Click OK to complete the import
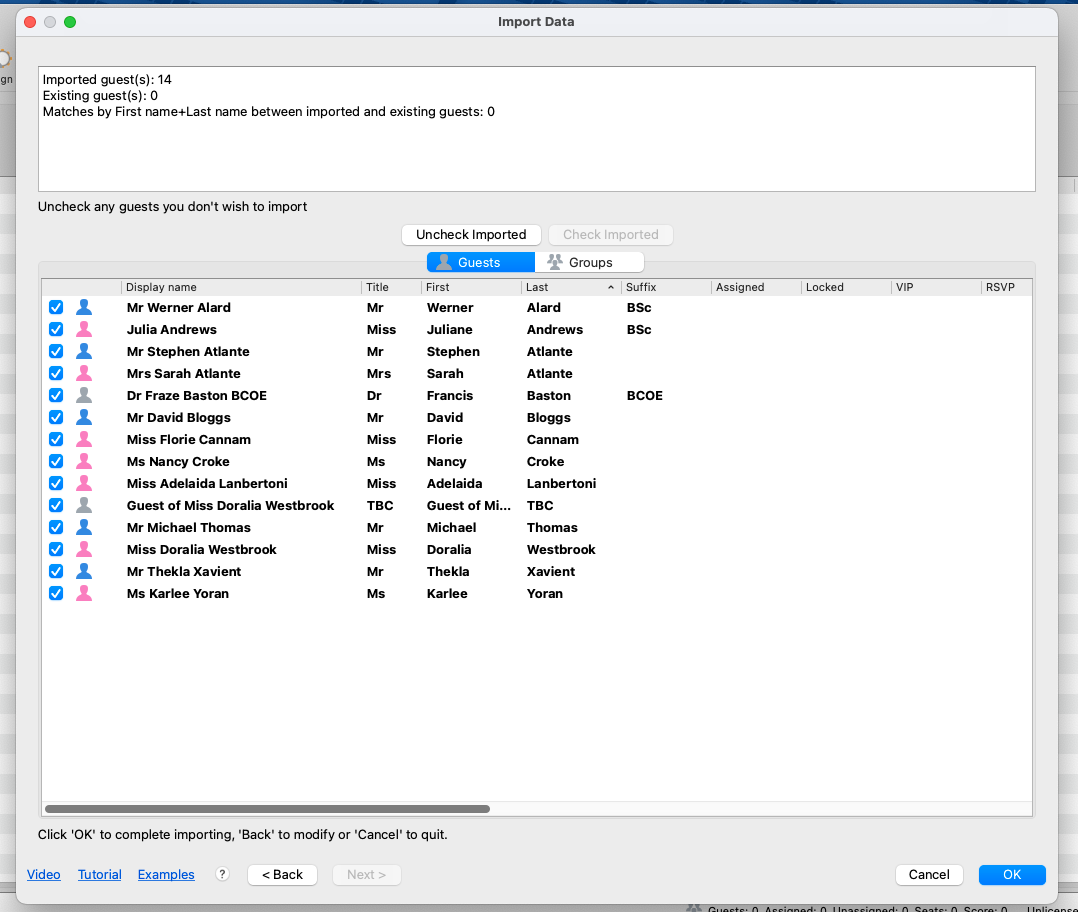 (1012, 875)
